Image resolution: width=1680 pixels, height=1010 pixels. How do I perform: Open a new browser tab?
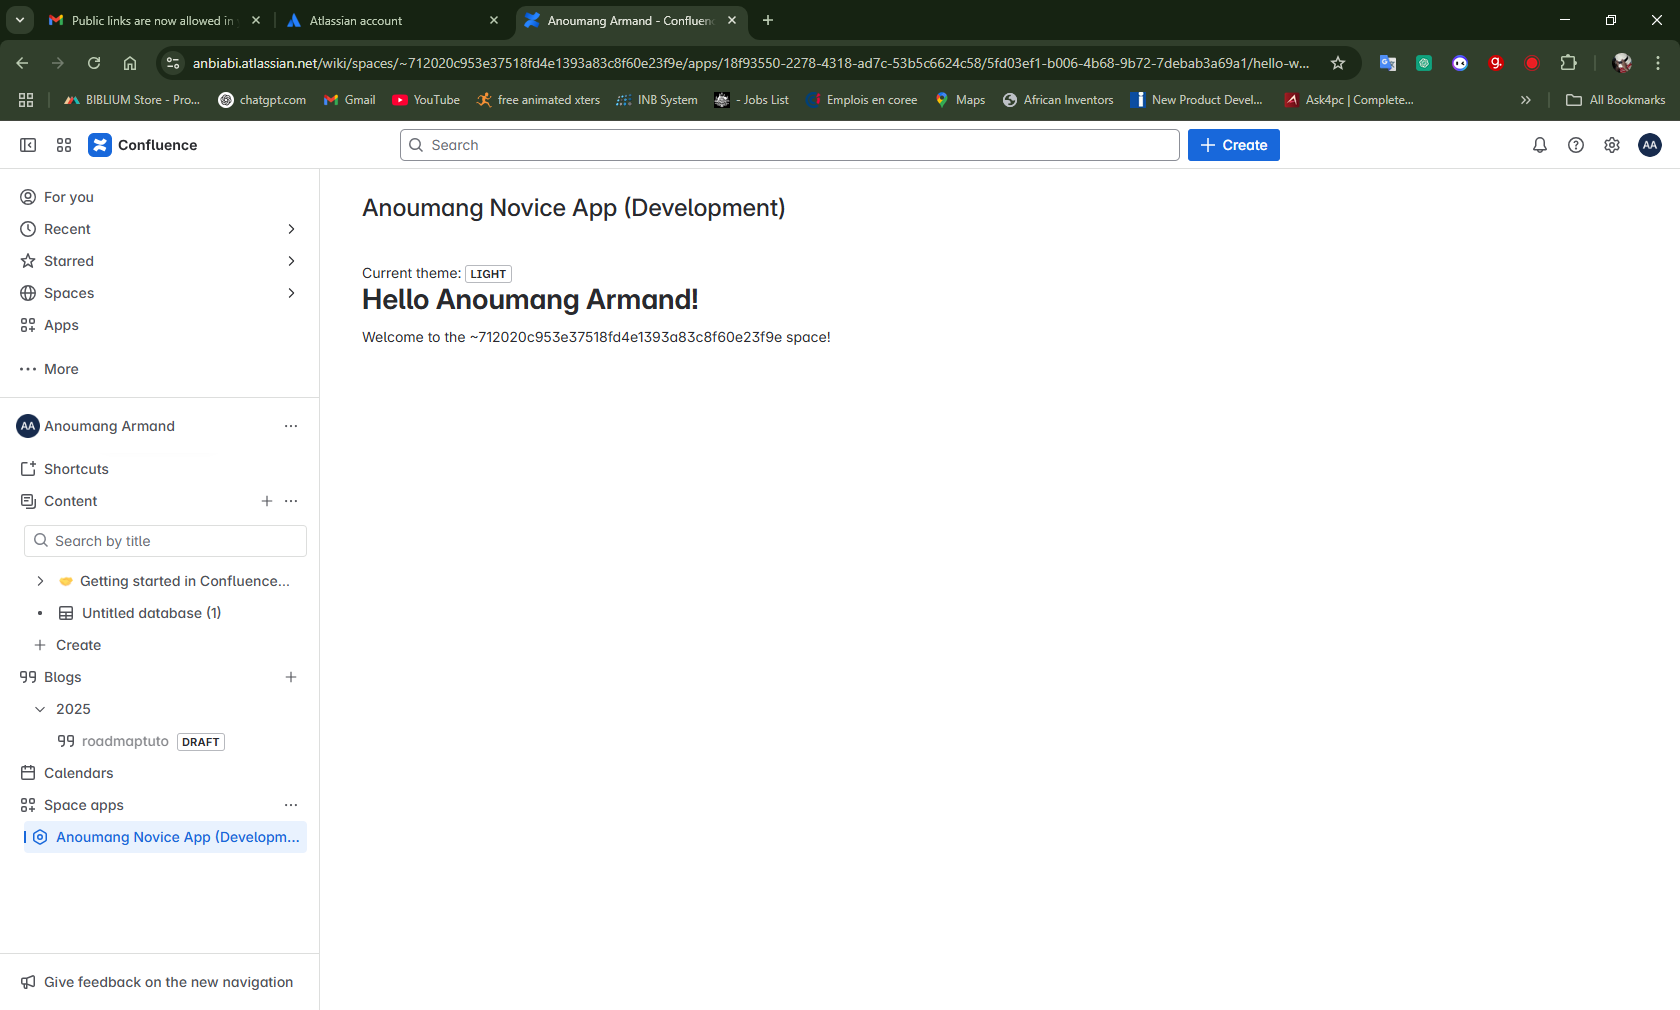[x=768, y=20]
